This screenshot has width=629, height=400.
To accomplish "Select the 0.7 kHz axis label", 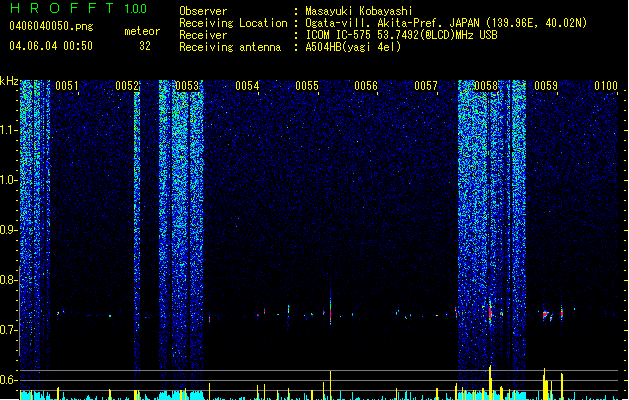I will coord(9,330).
